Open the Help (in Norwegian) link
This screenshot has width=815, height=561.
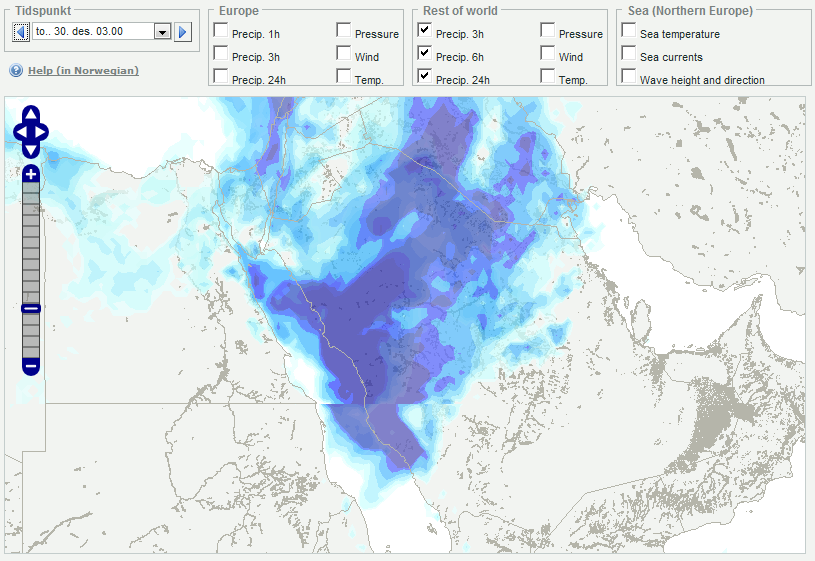tap(83, 70)
